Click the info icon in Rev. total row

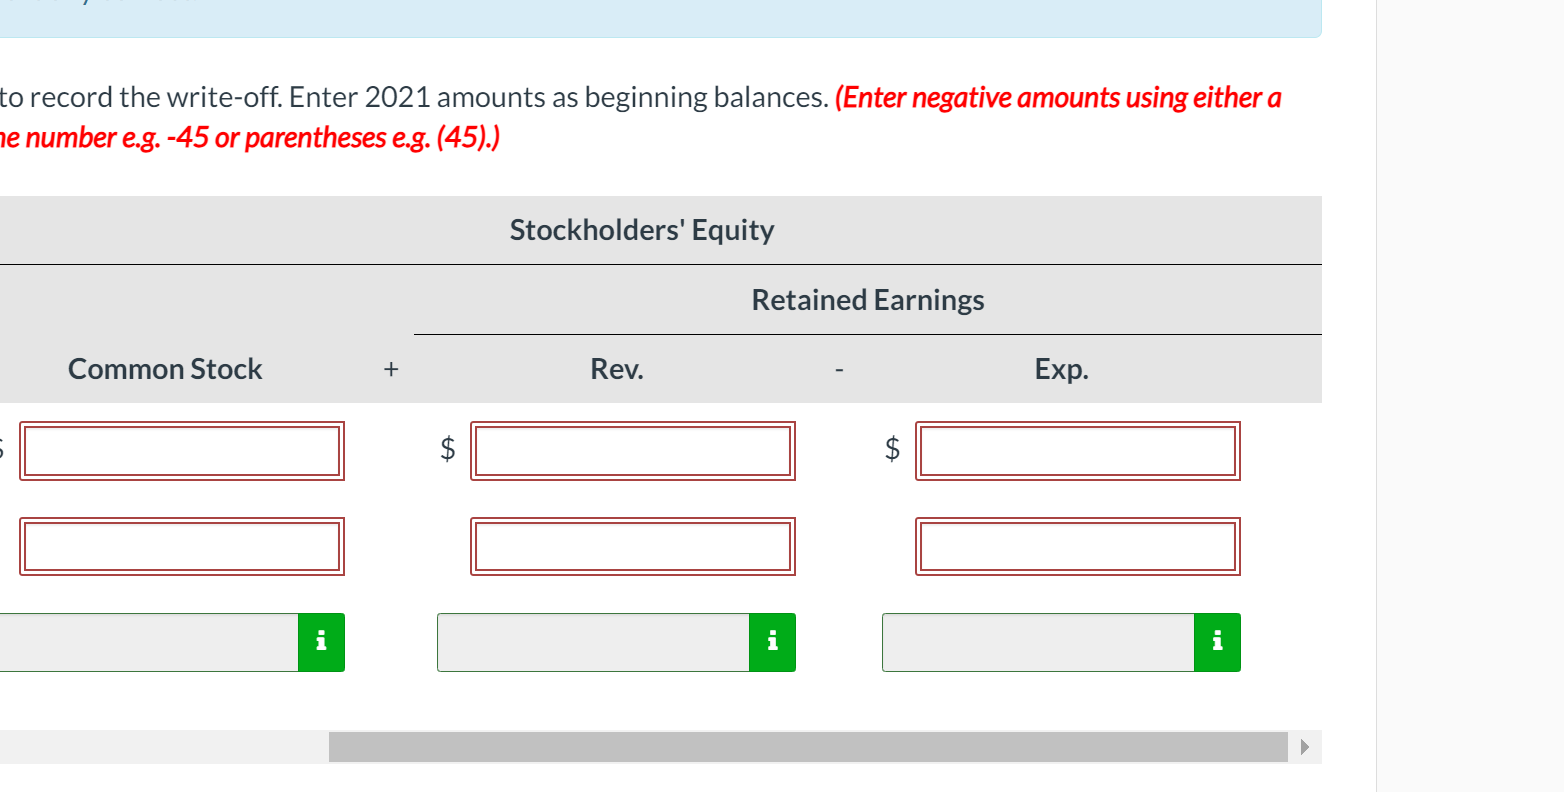[772, 642]
